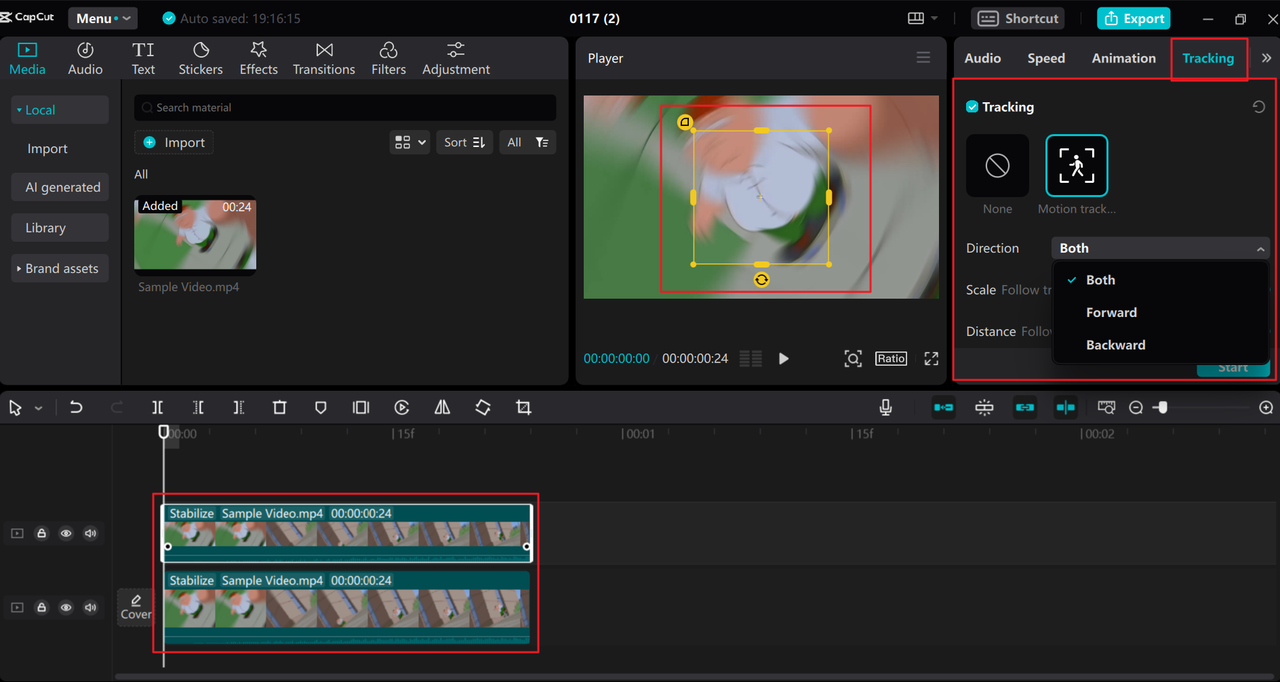Click the Shortcut button

(x=1017, y=18)
